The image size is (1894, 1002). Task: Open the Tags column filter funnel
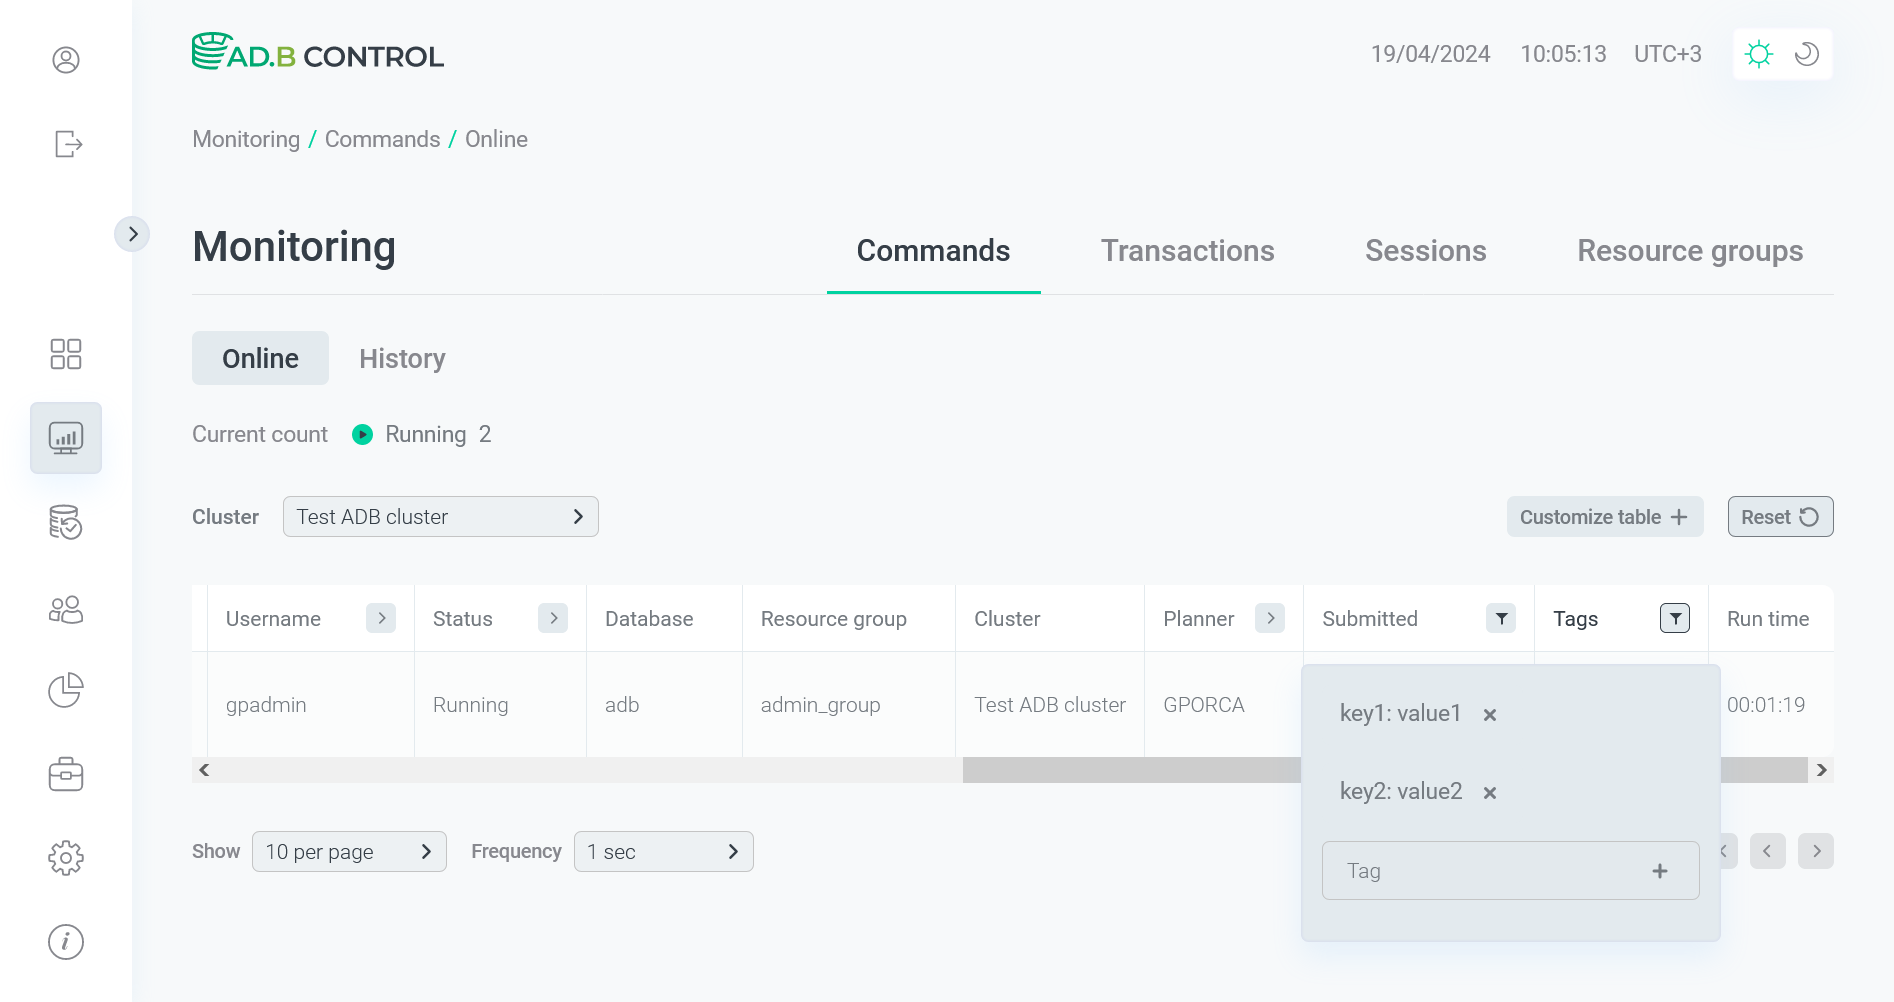coord(1674,618)
